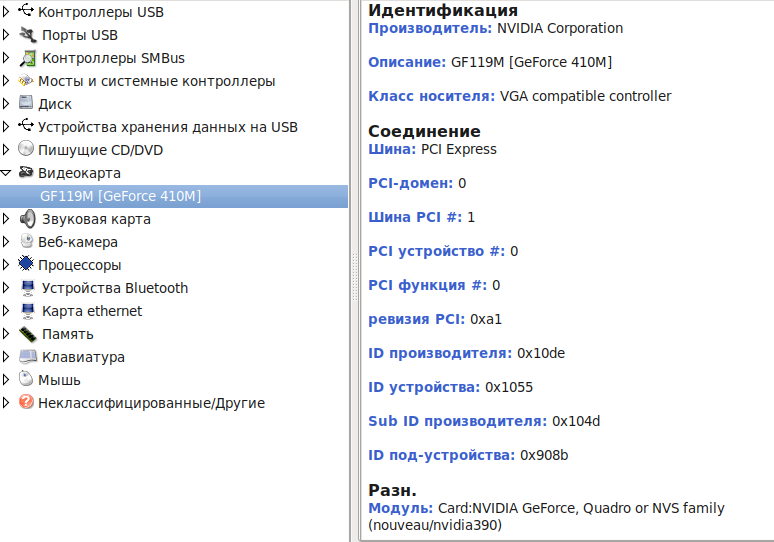Click the Диск drive icon
The image size is (774, 542).
[x=26, y=103]
